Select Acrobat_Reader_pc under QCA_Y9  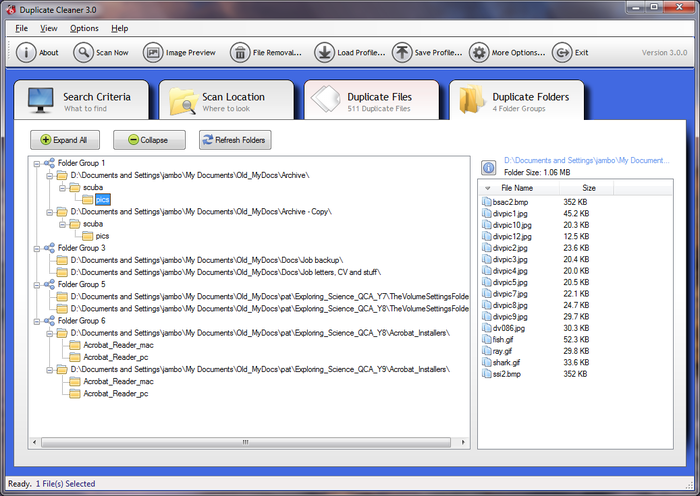point(116,394)
